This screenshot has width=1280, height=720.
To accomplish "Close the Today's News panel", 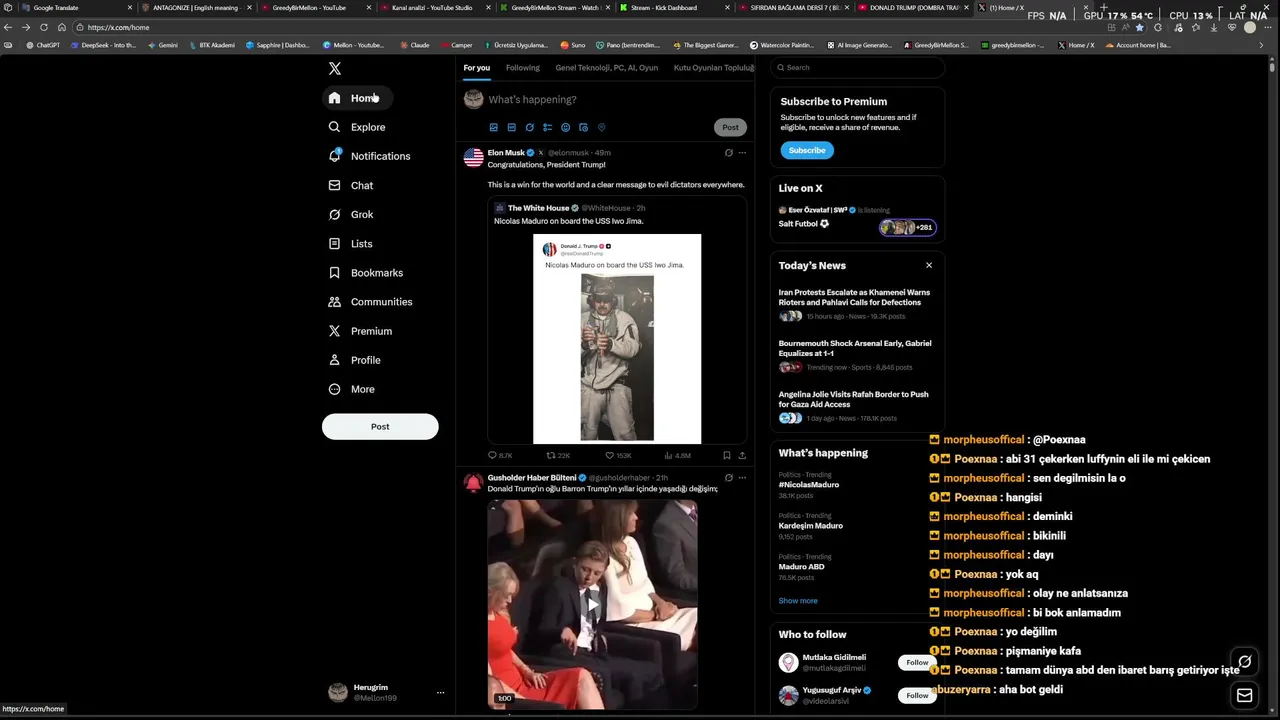I will (929, 265).
